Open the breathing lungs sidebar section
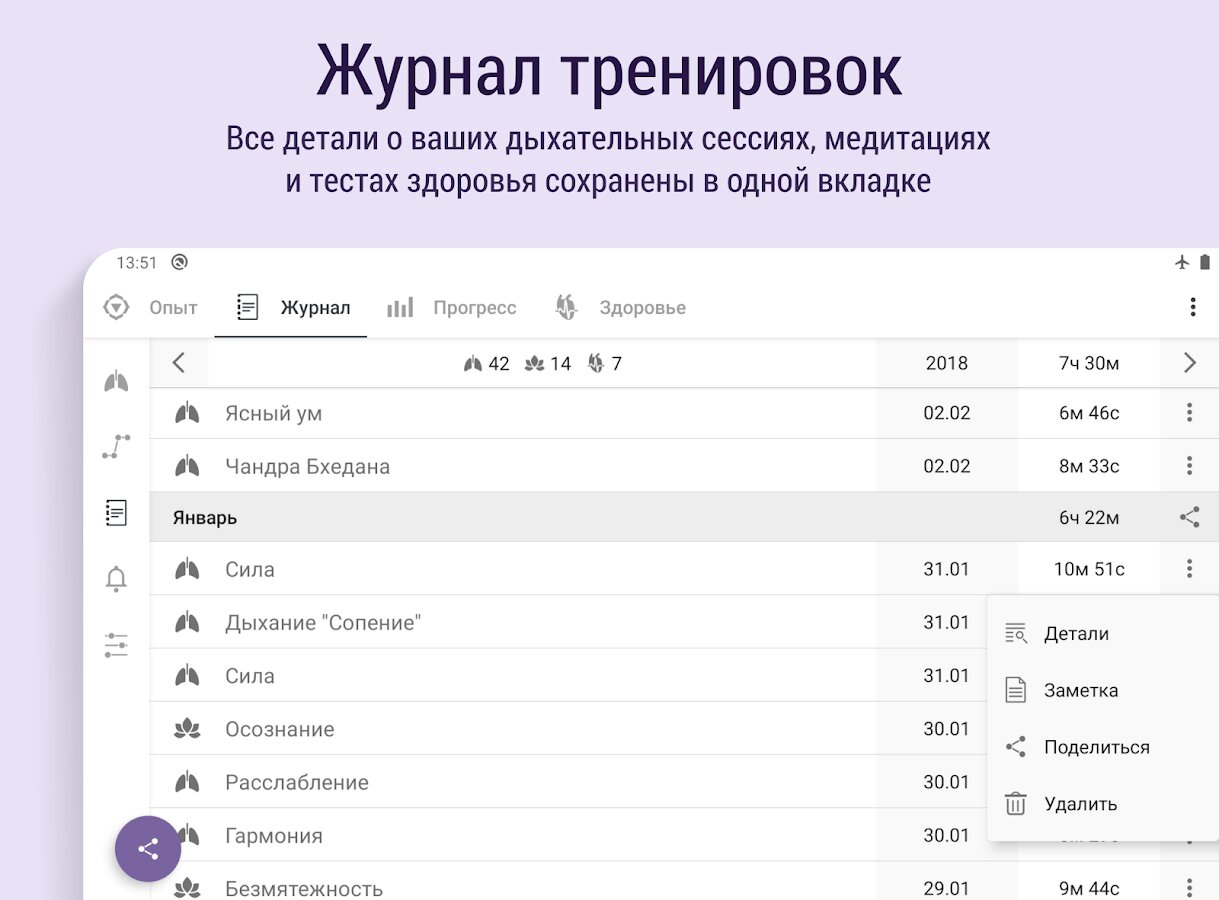Screen dimensions: 1219x900 point(116,381)
